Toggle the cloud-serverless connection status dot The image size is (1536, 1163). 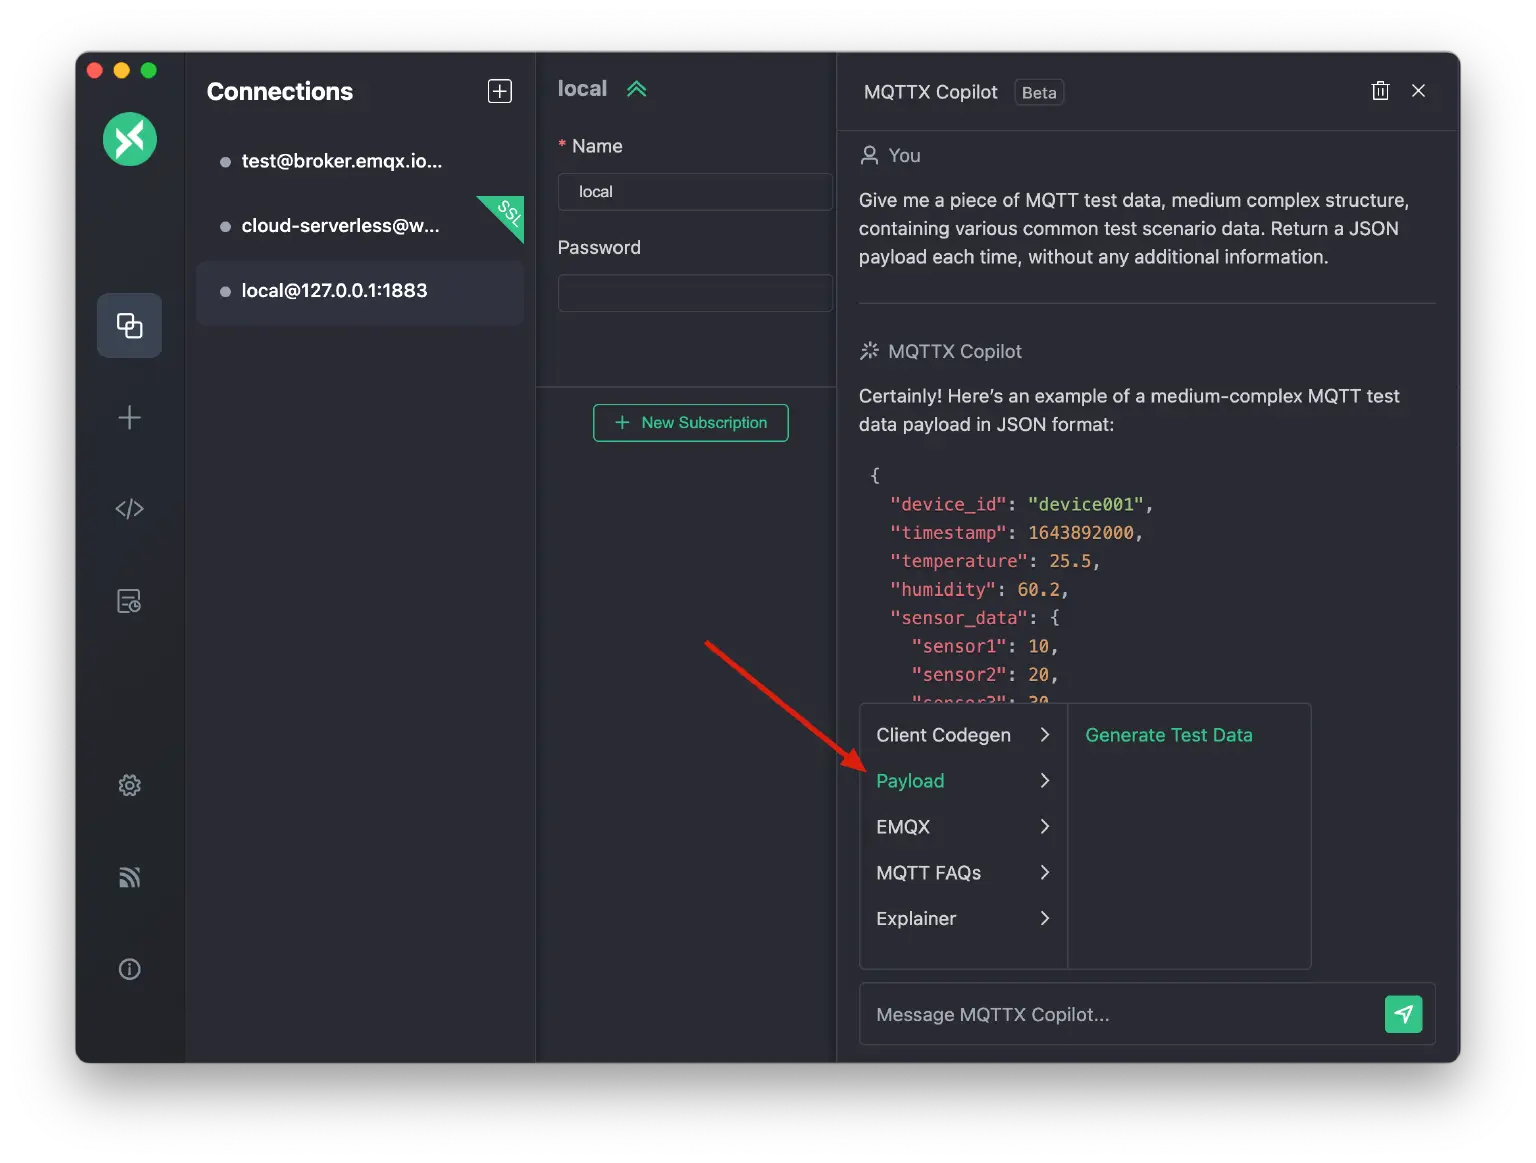(x=224, y=226)
